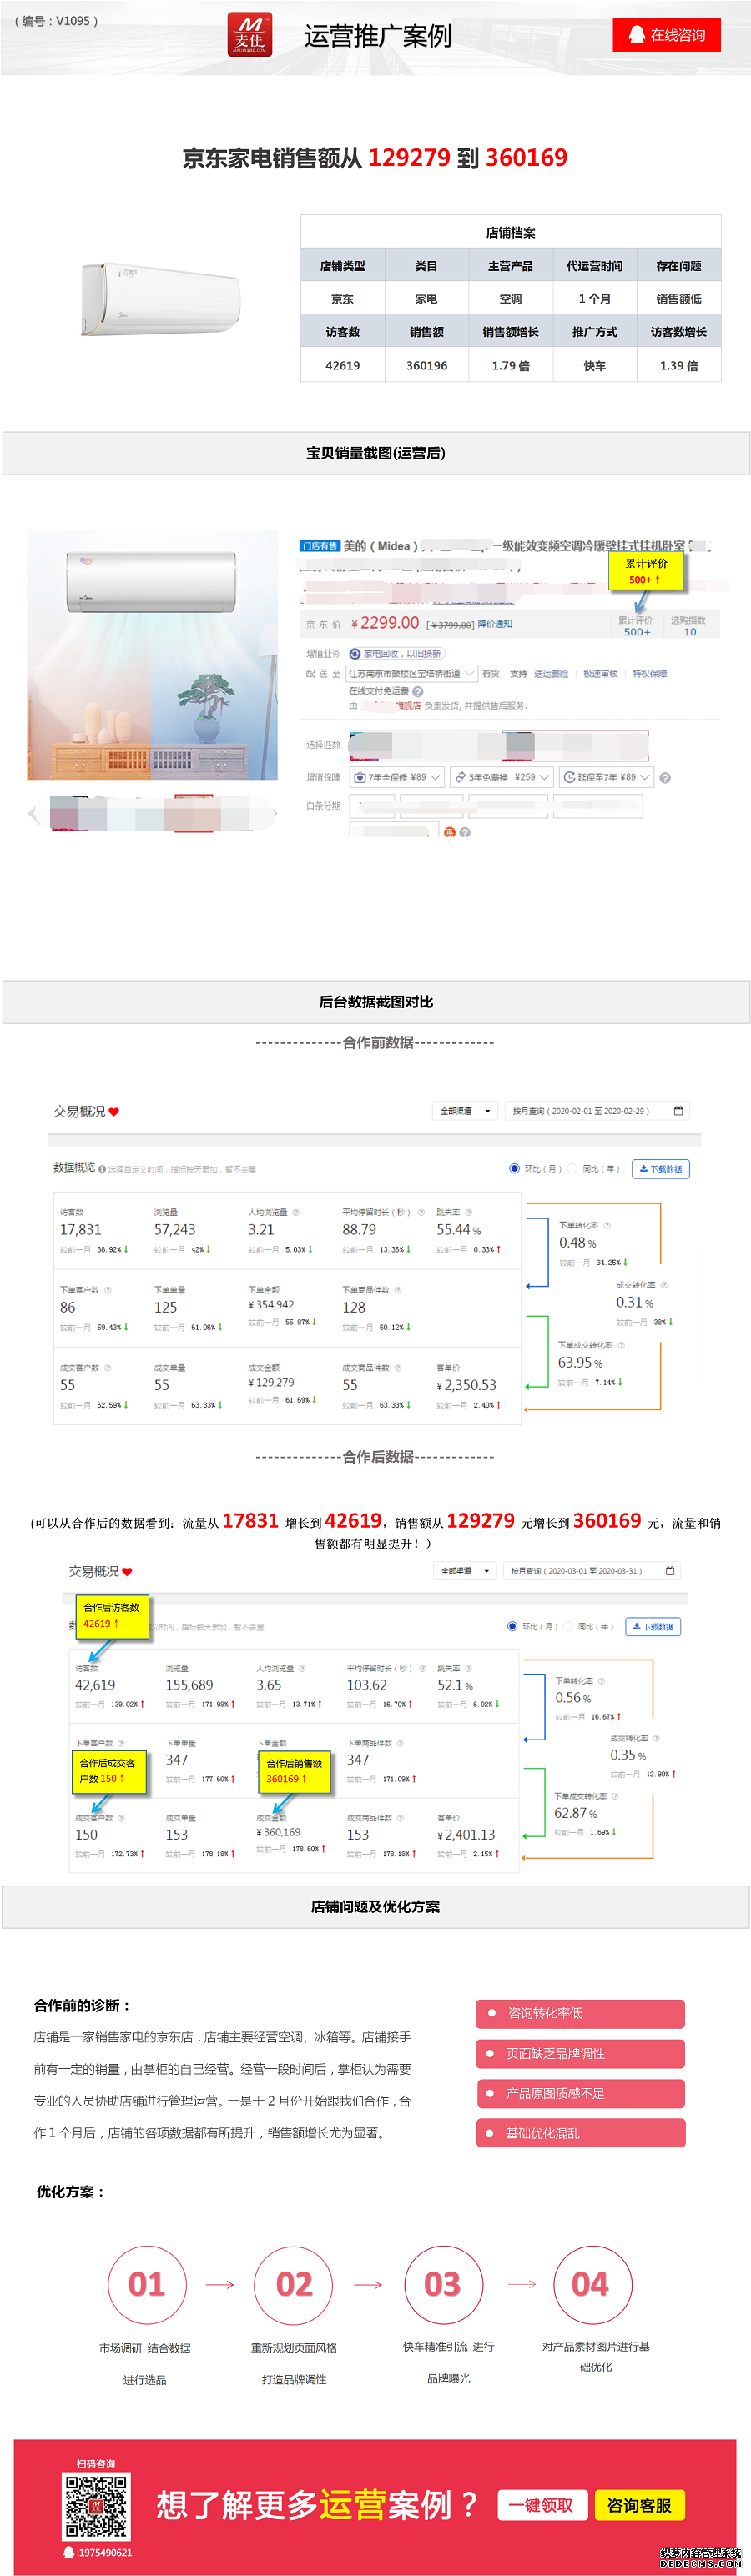Expand the 7年全保修 ¥89 warranty dropdown
The width and height of the screenshot is (751, 2576).
coord(397,777)
